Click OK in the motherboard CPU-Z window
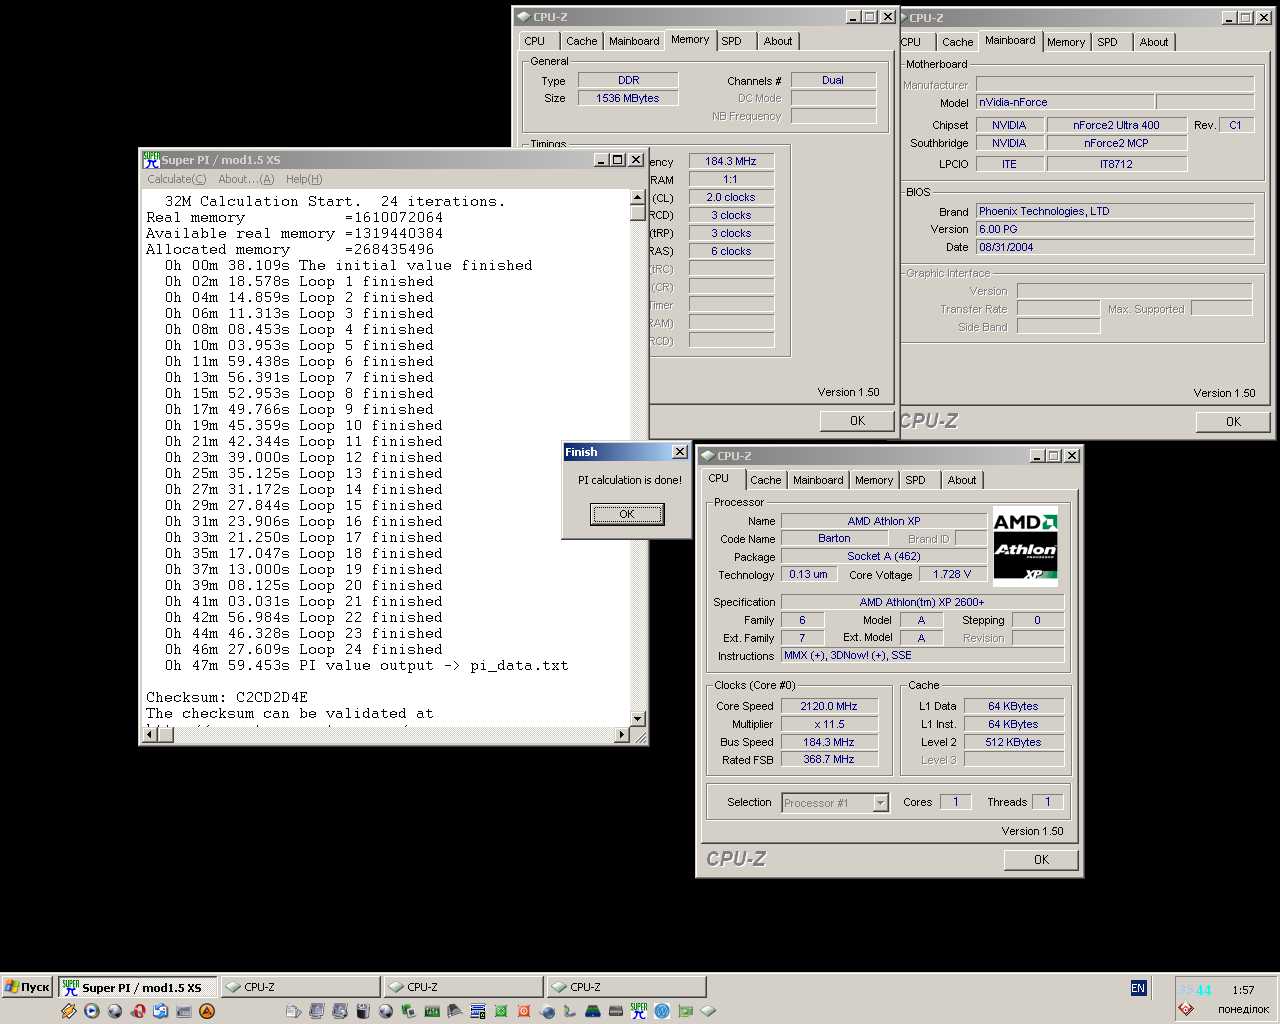This screenshot has height=1024, width=1280. (x=1233, y=422)
